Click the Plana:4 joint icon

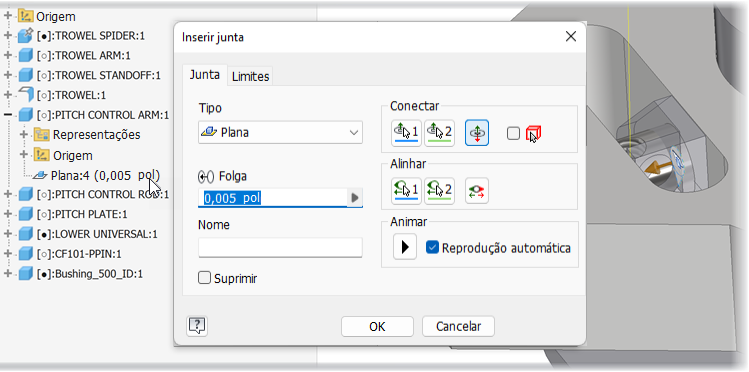41,176
